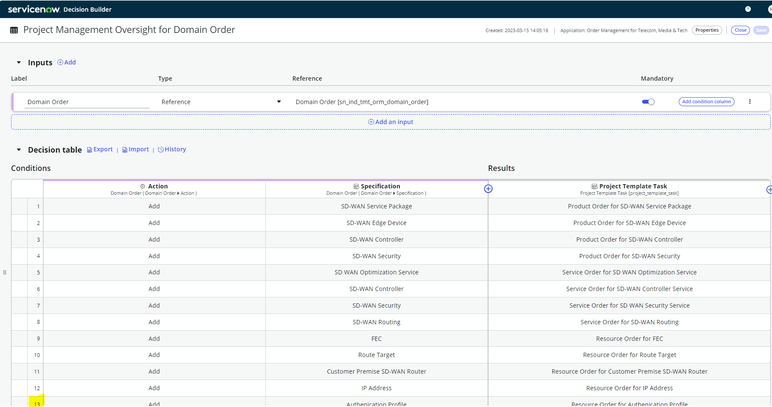Image resolution: width=772 pixels, height=407 pixels.
Task: Click the Add action cell in row 1
Action: point(154,206)
